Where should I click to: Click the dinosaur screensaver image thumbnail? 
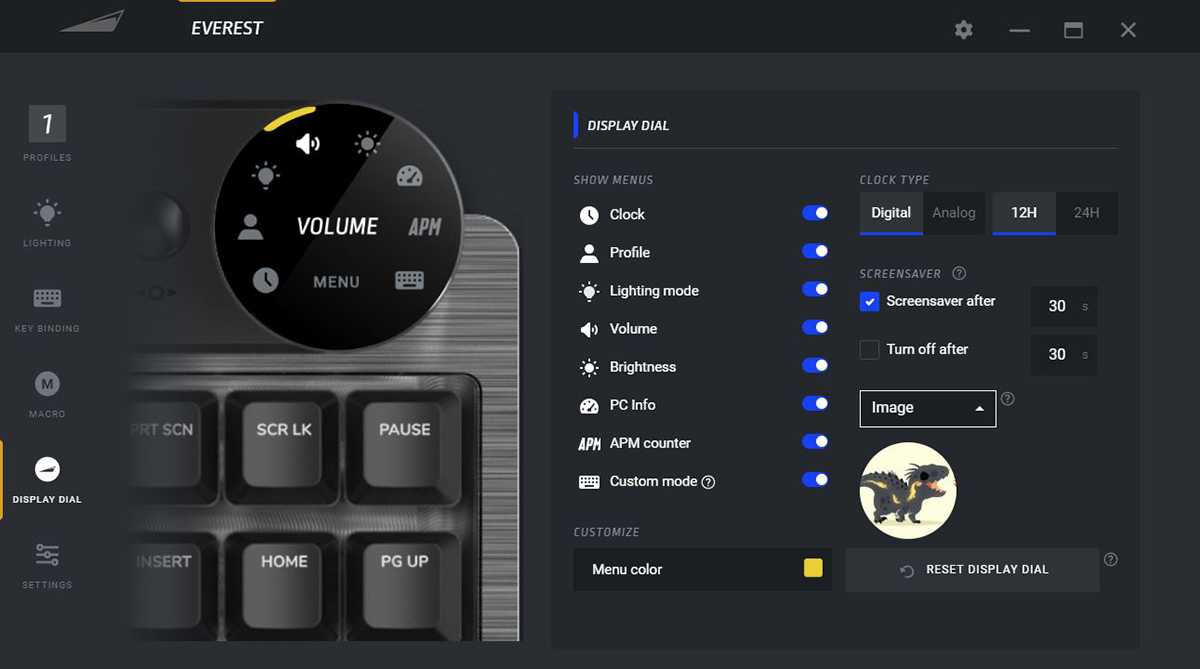pos(908,491)
